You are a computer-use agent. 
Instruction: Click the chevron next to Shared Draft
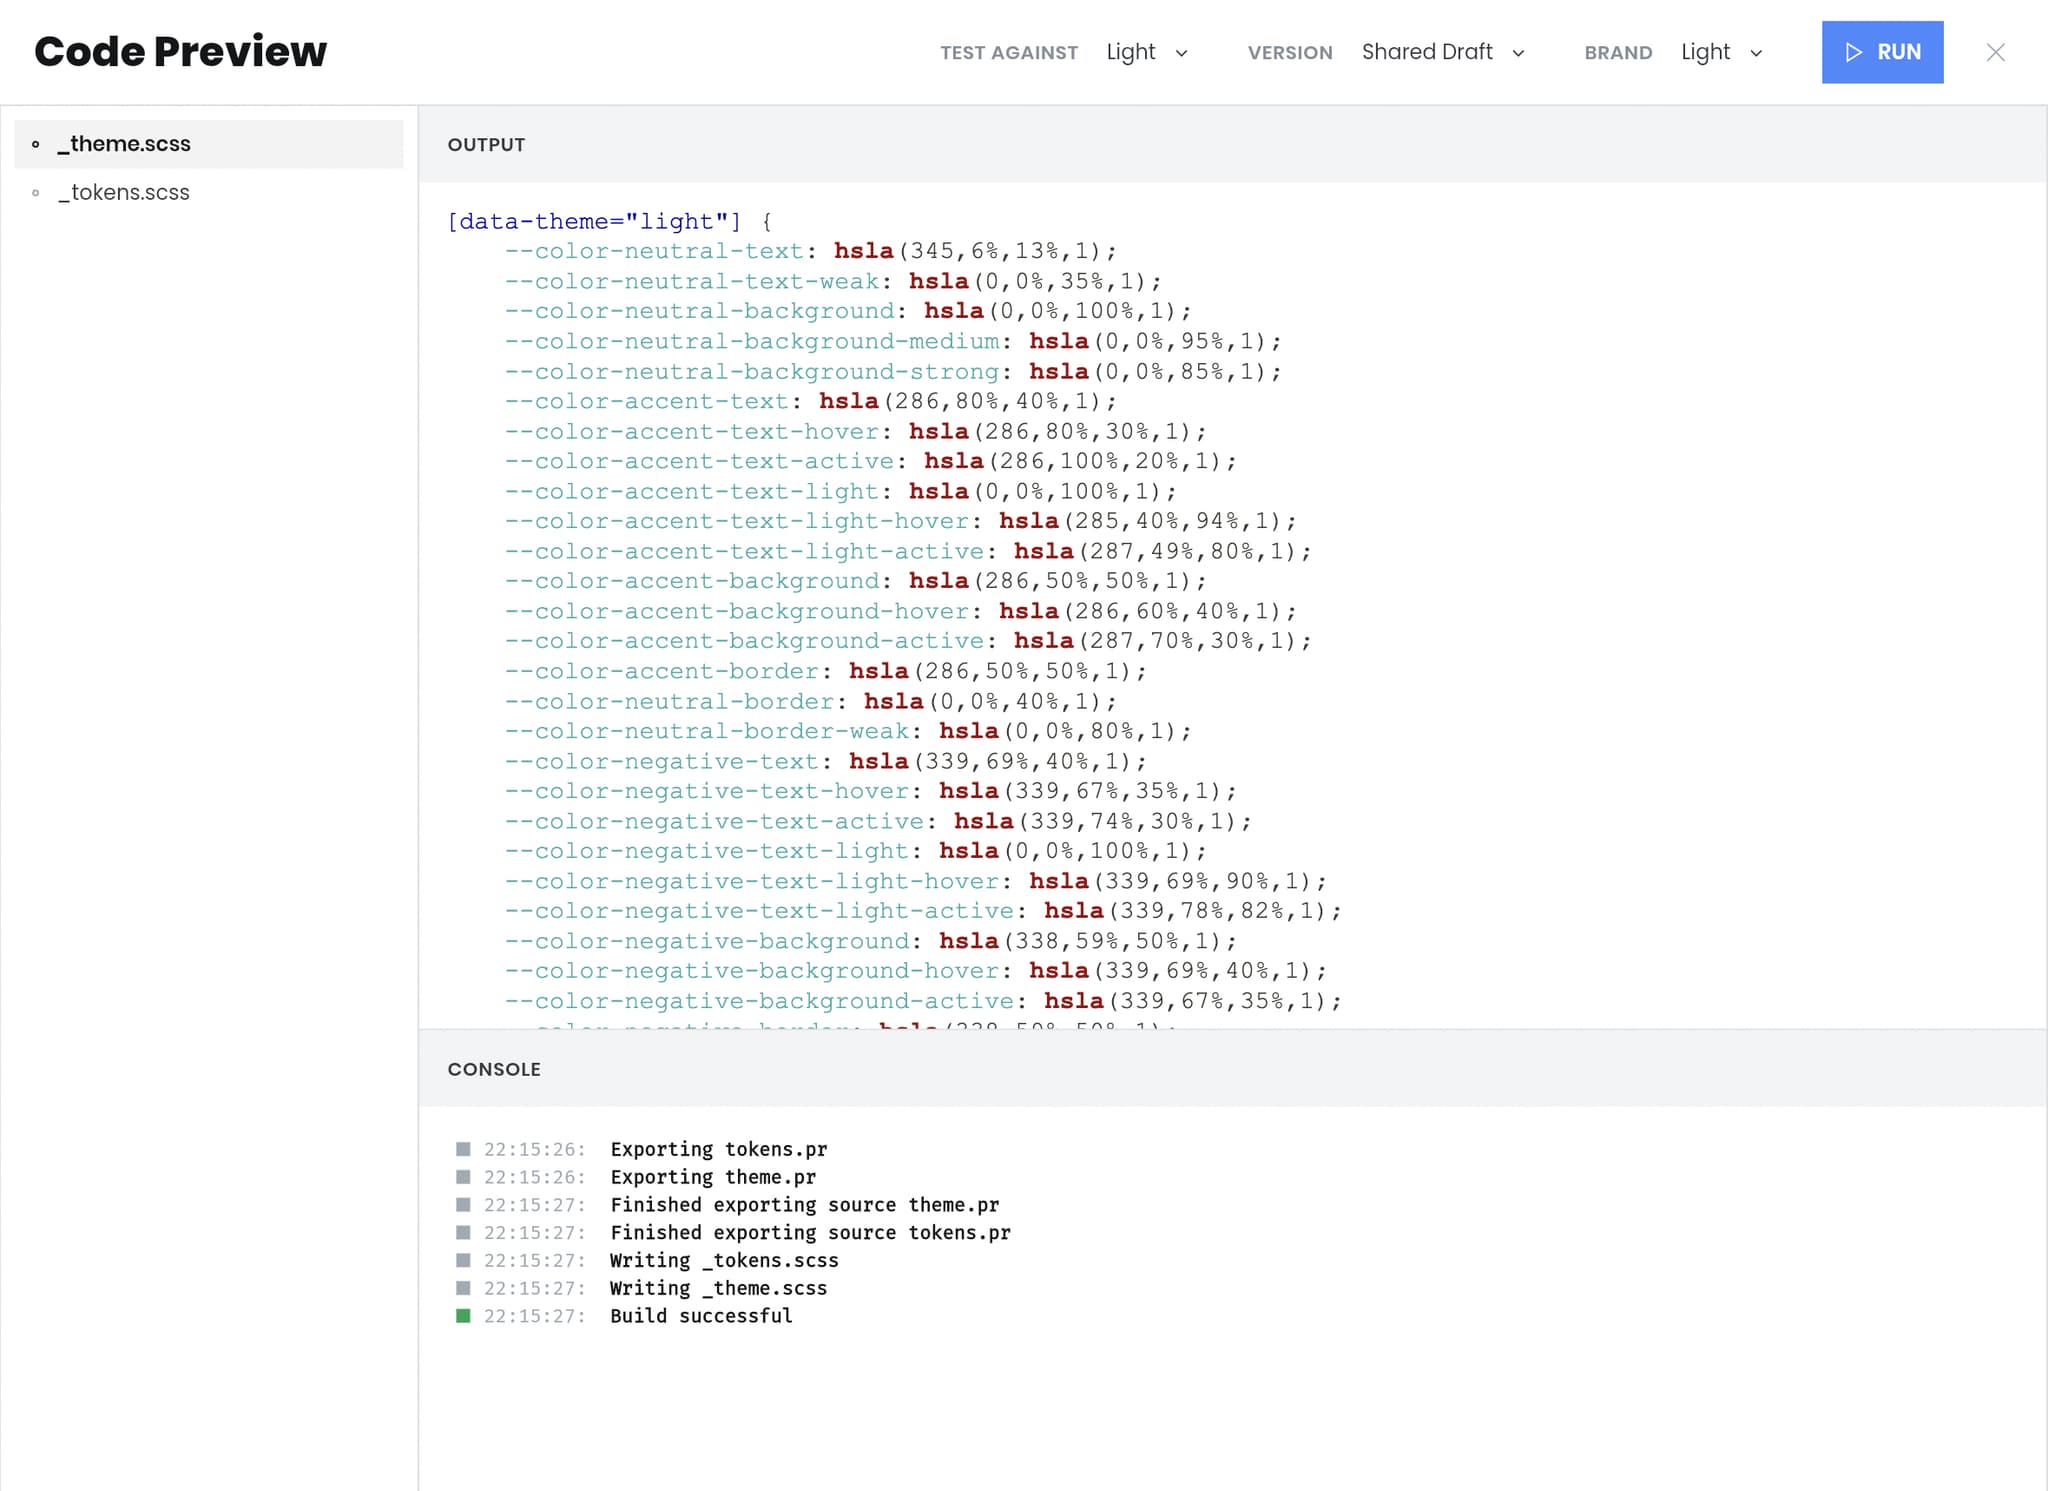(x=1518, y=53)
